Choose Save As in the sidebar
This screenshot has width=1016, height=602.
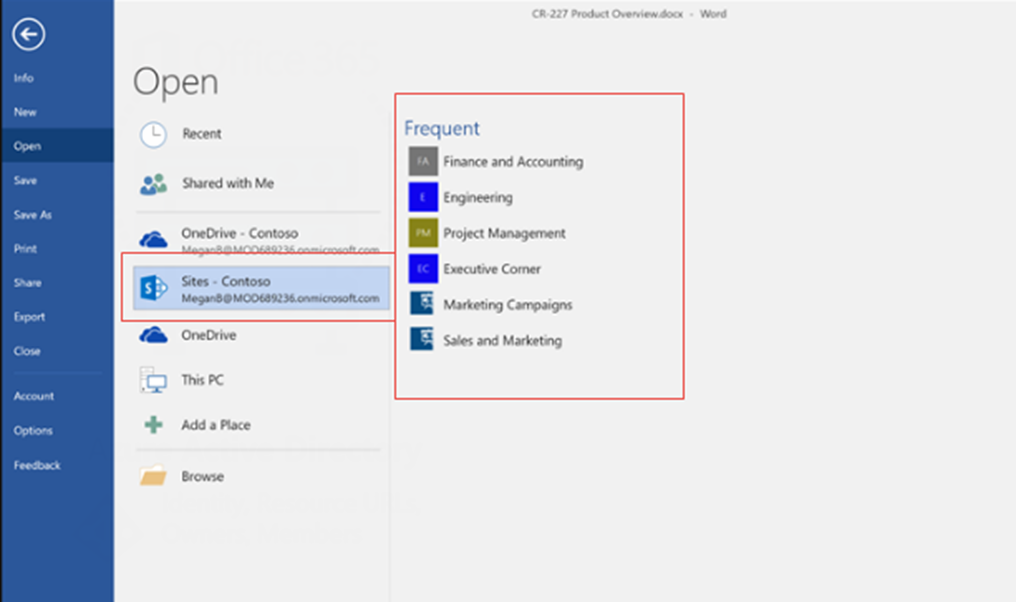(x=32, y=214)
